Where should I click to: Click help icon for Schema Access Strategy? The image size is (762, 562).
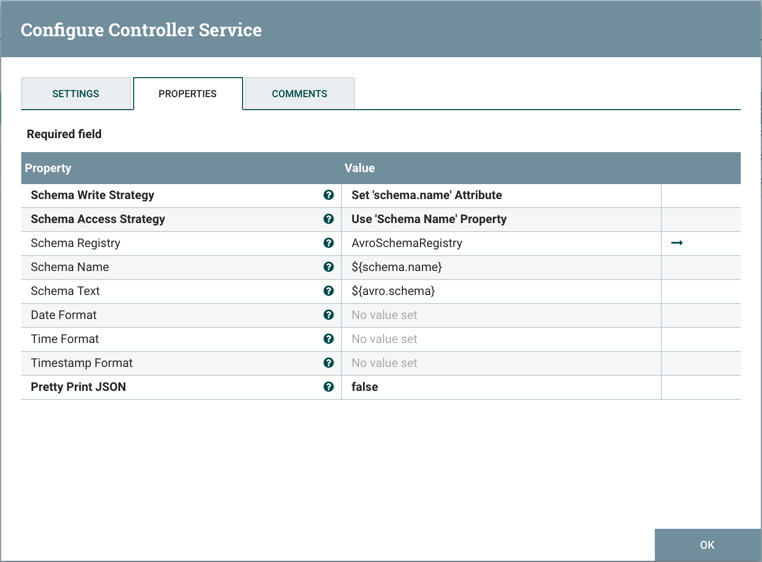pyautogui.click(x=328, y=219)
